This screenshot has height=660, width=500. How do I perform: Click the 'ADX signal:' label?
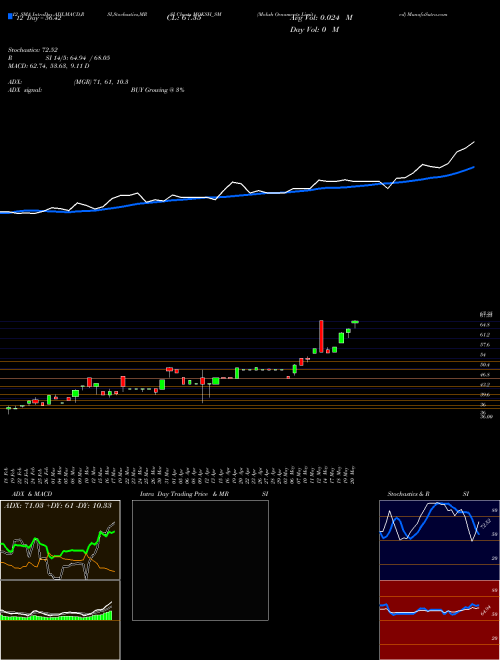(24, 90)
